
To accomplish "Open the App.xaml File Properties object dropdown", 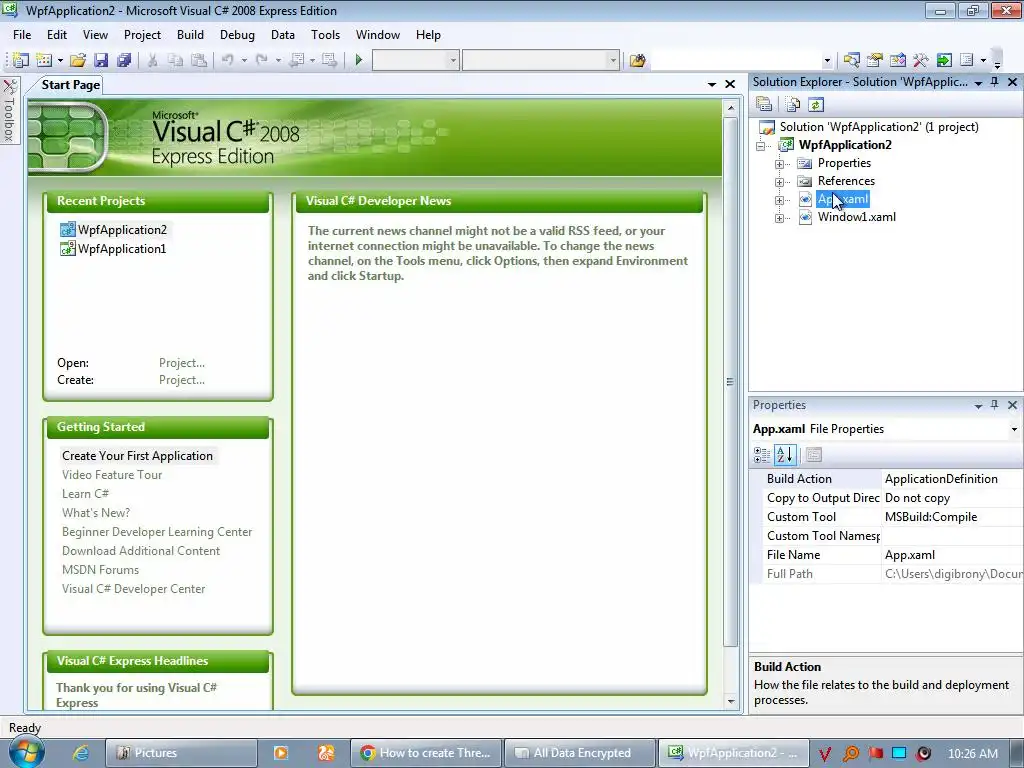I will (1014, 429).
